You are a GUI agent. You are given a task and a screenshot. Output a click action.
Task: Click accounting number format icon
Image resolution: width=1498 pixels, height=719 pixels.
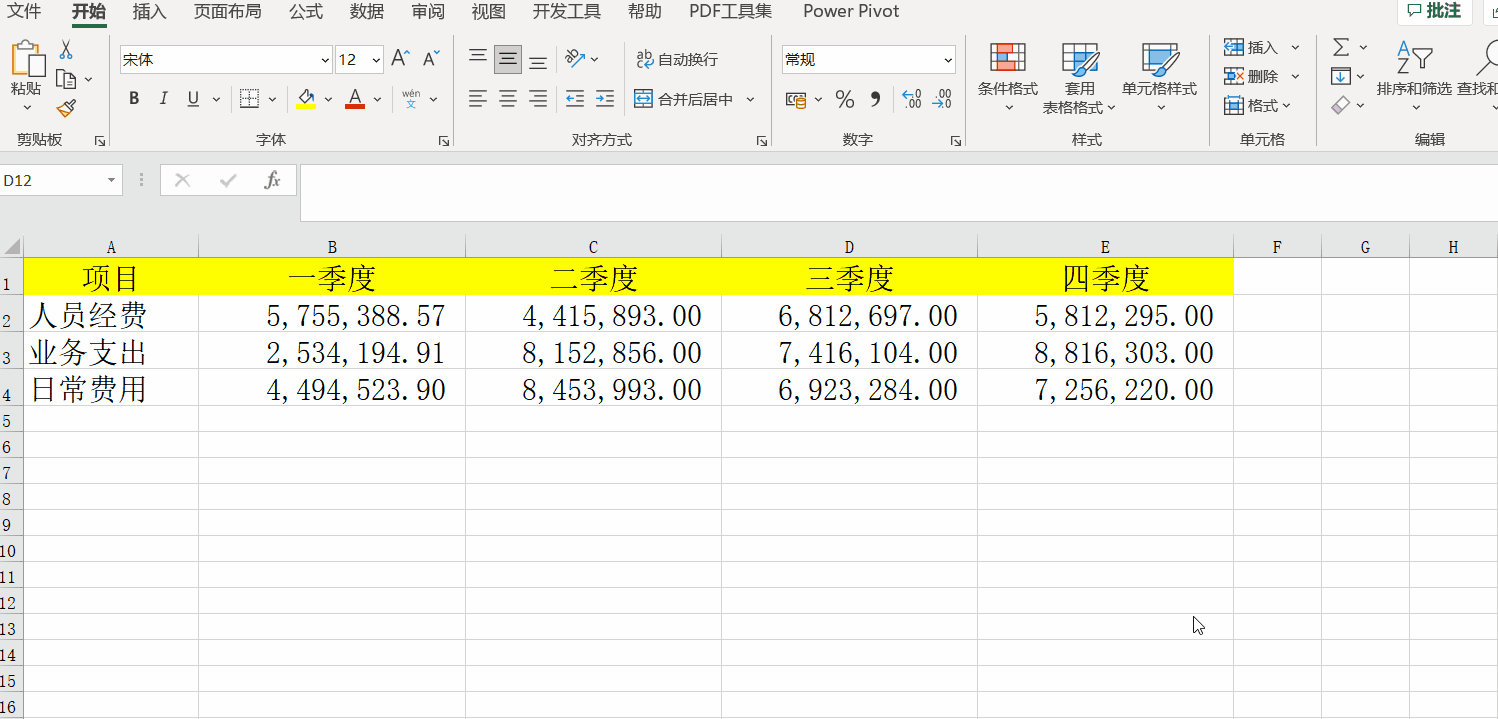796,99
